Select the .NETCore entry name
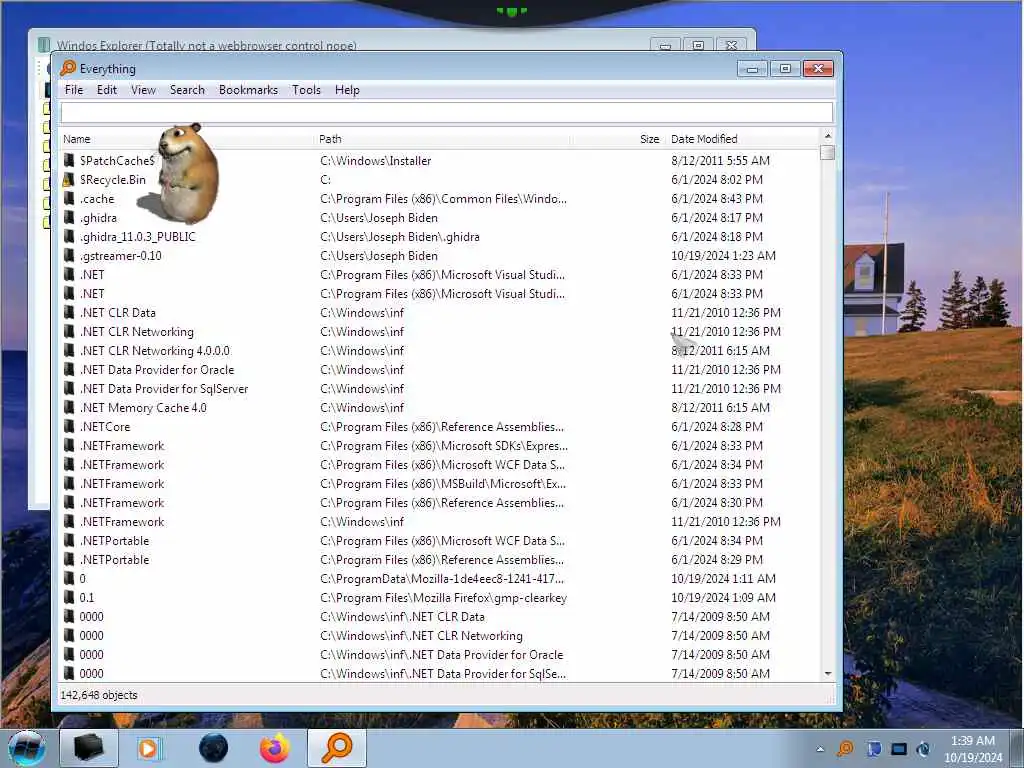Viewport: 1024px width, 768px height. pyautogui.click(x=105, y=426)
